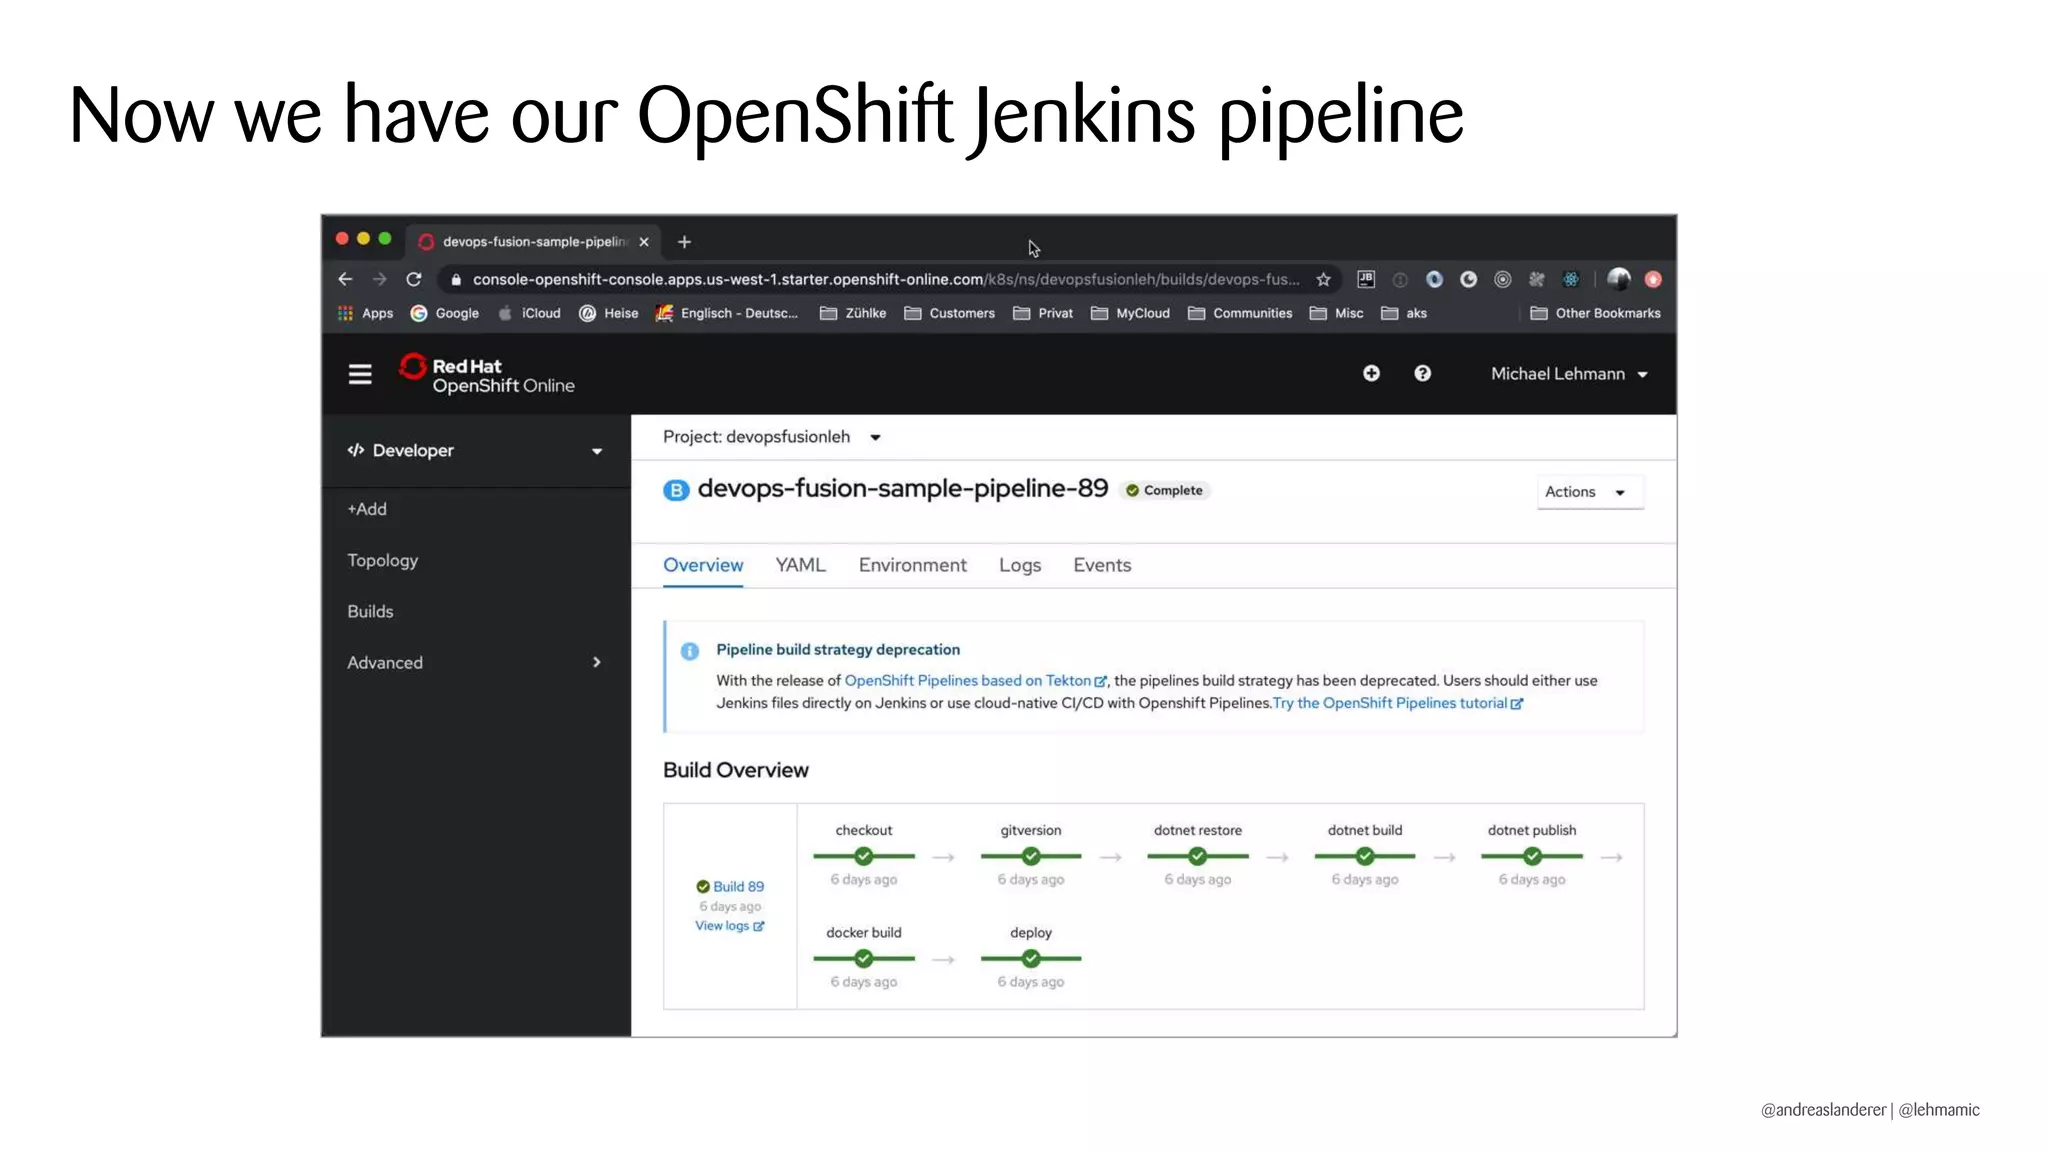The image size is (2048, 1152).
Task: Select Topology in the sidebar
Action: click(382, 560)
